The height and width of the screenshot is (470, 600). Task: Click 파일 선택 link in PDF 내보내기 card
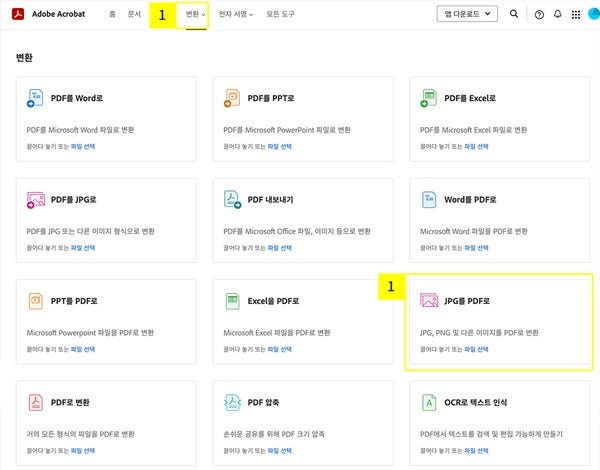click(279, 248)
